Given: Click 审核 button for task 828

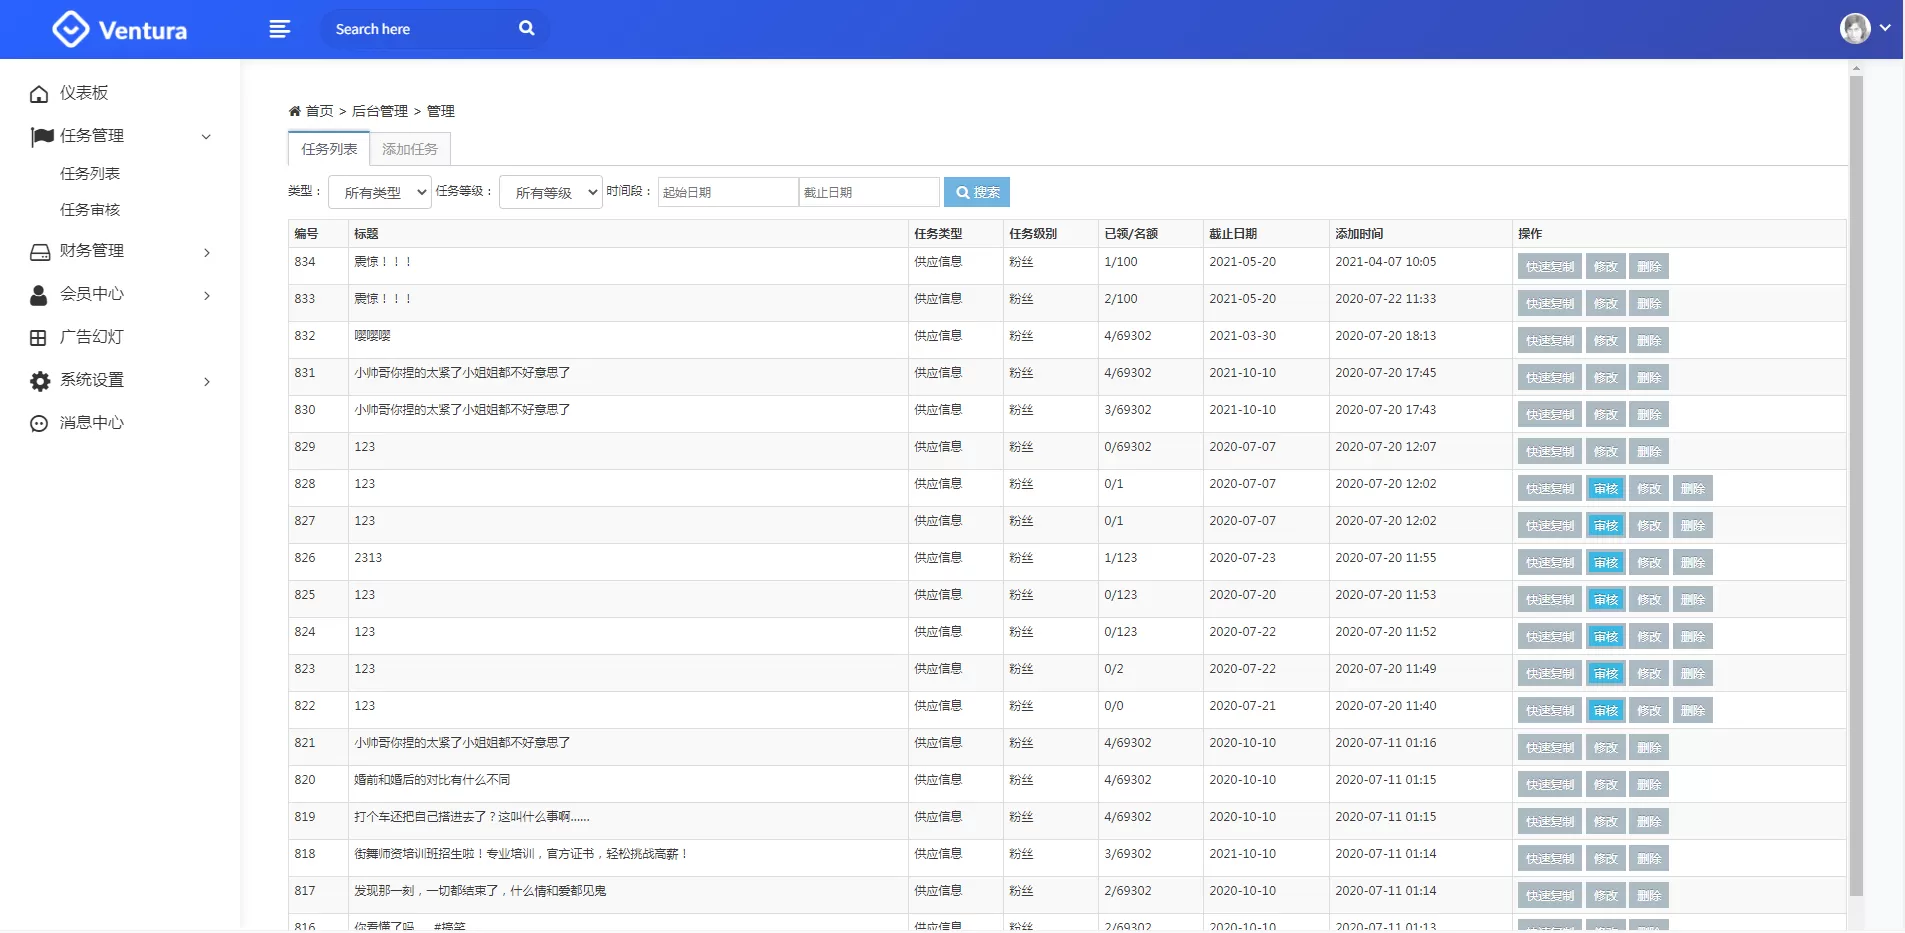Looking at the screenshot, I should click(x=1605, y=489).
